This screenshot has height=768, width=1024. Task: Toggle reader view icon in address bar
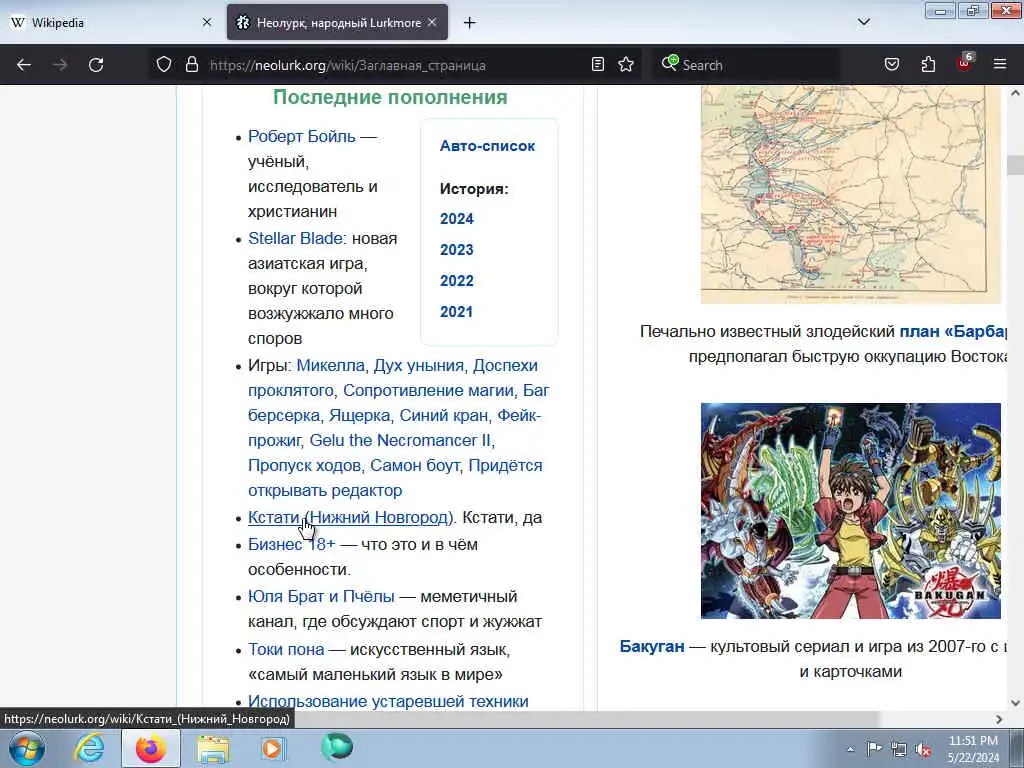(598, 65)
